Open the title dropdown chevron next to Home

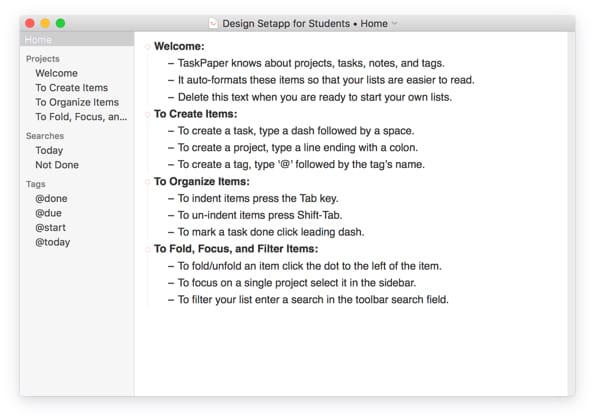[395, 24]
